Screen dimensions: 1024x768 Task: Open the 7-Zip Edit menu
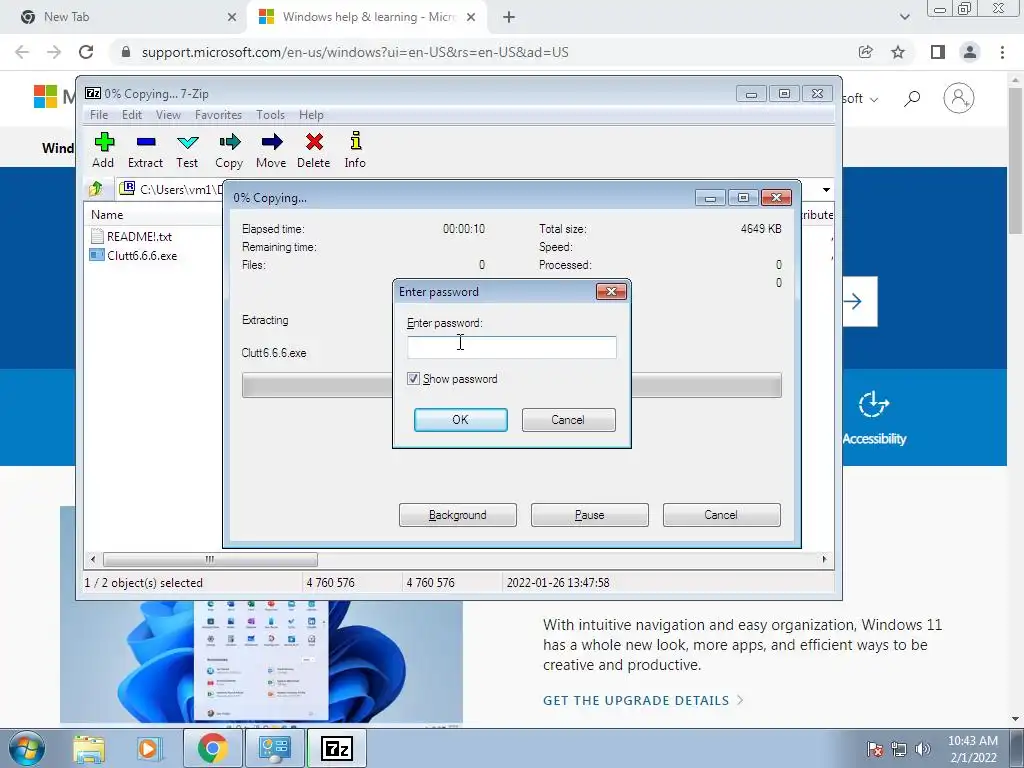pyautogui.click(x=132, y=115)
